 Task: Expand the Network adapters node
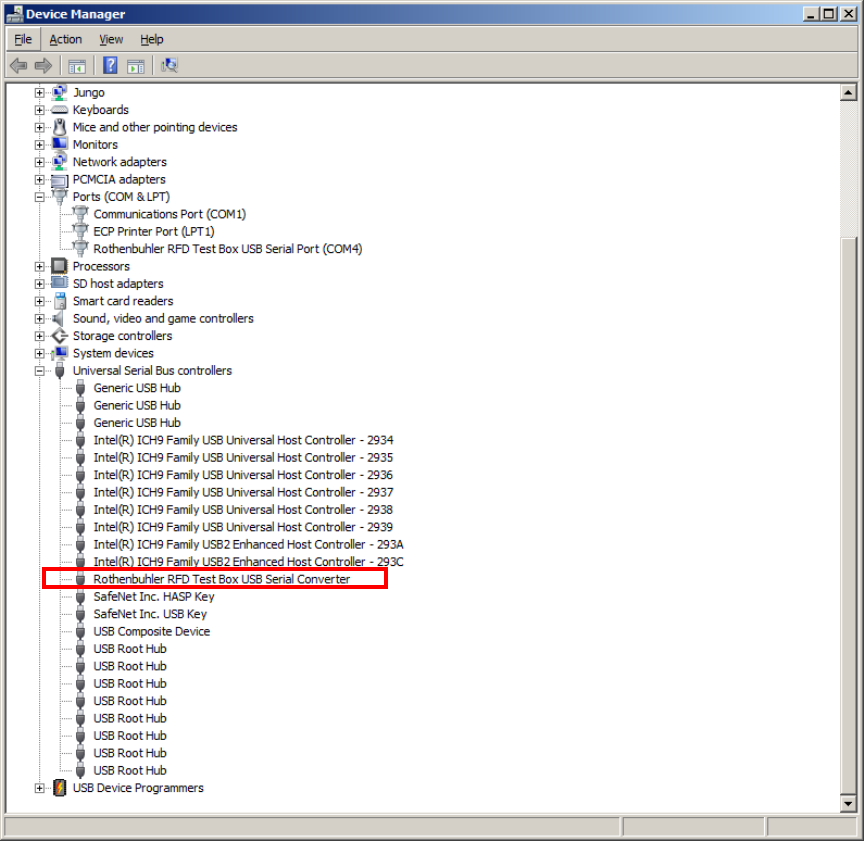39,162
